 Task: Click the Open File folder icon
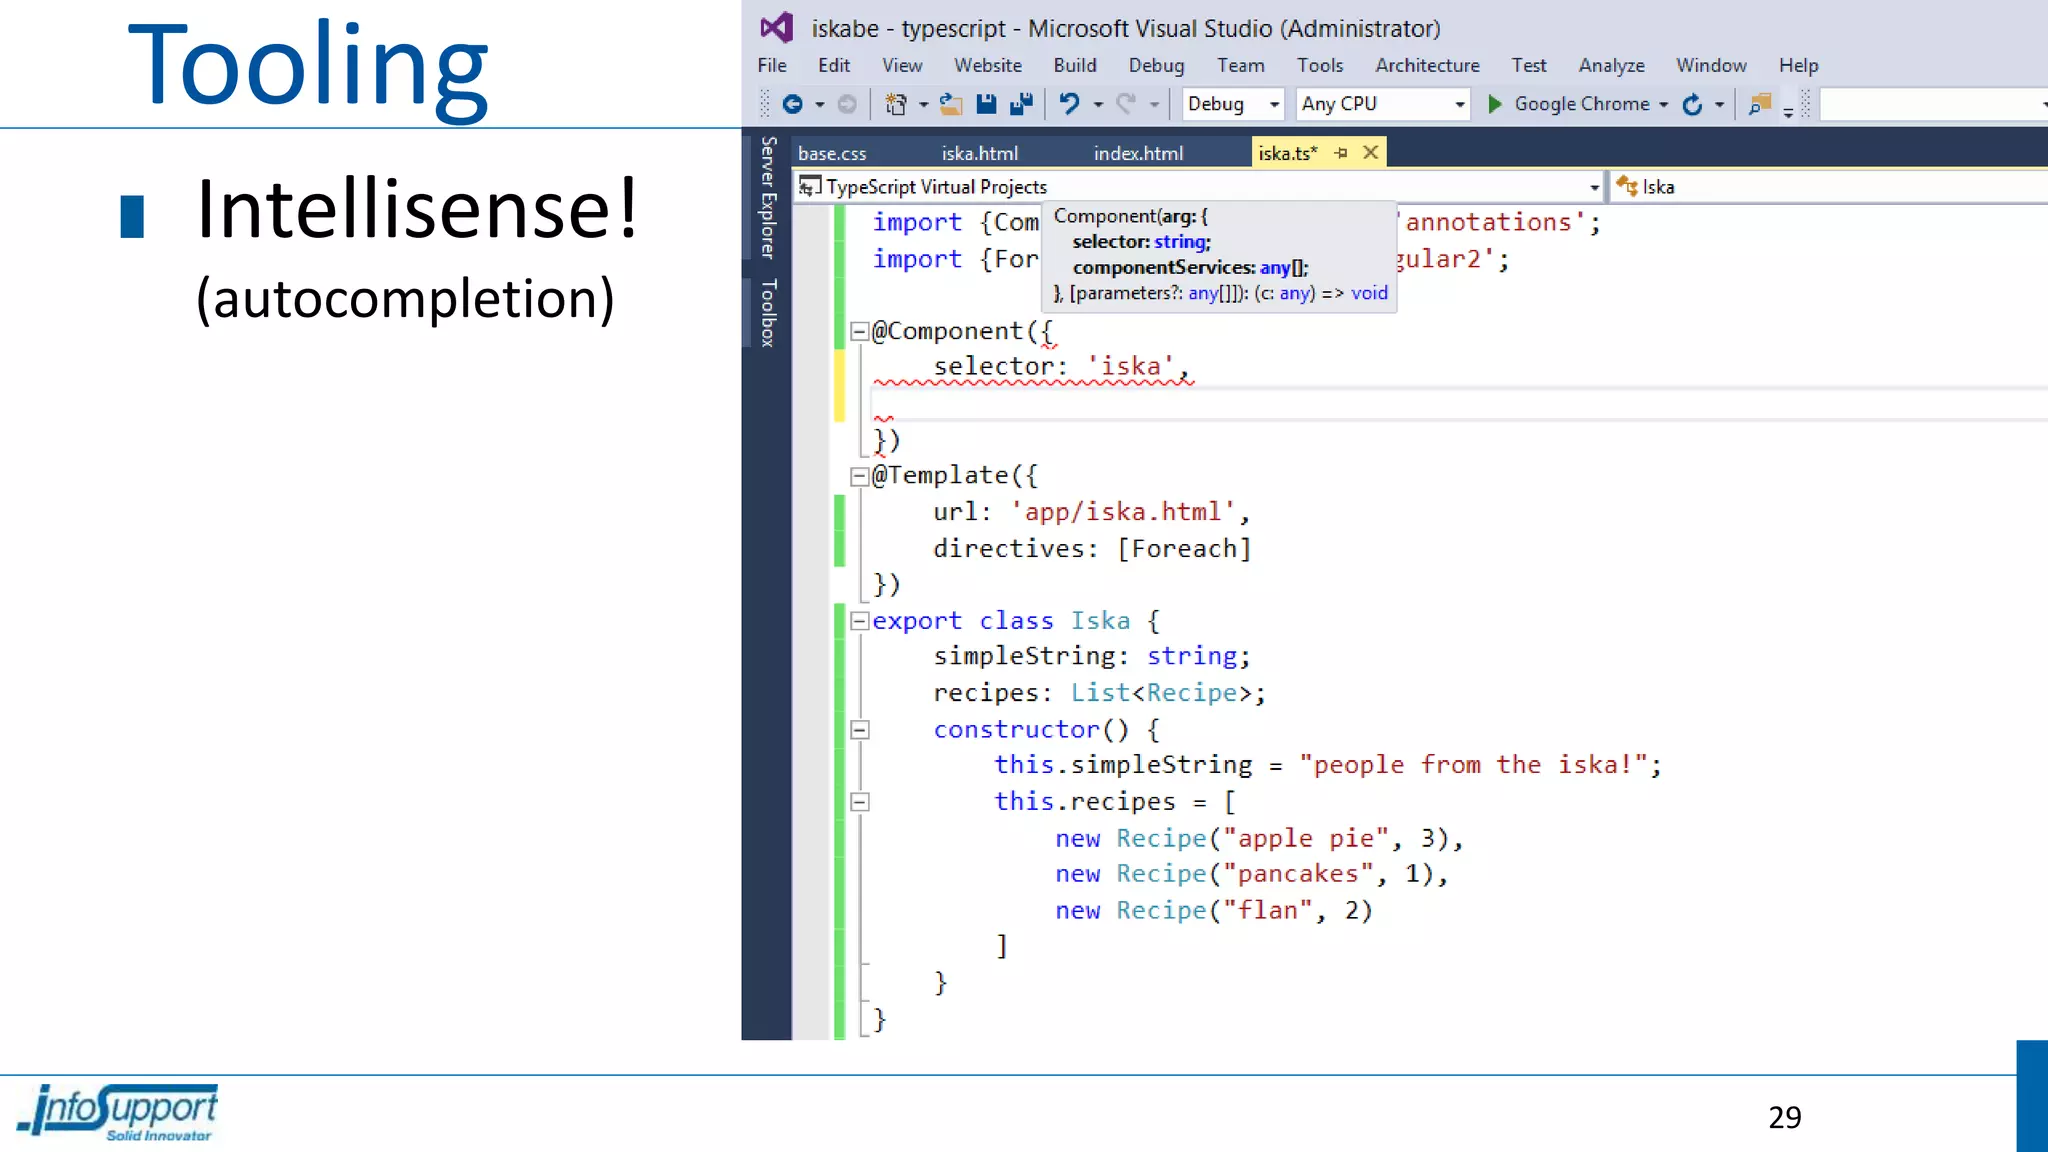pos(951,104)
